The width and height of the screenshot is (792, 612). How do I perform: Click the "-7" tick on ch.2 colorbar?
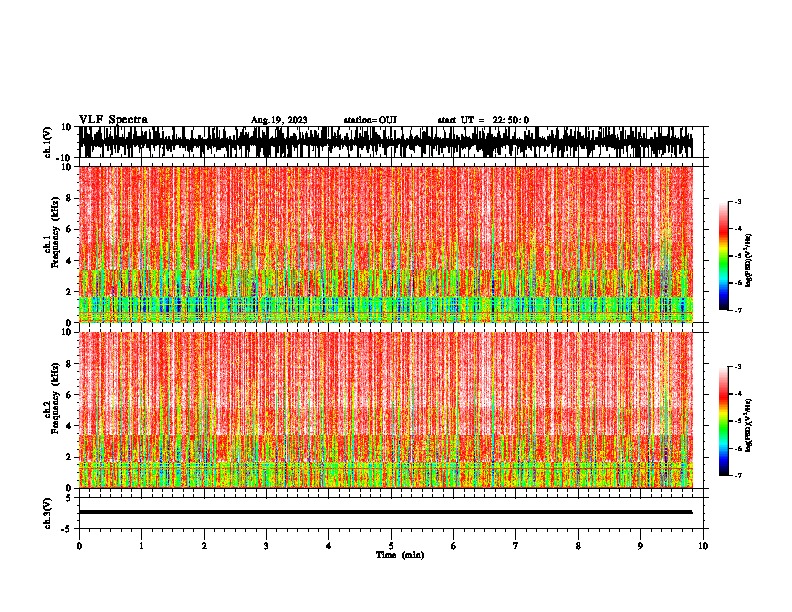[737, 475]
